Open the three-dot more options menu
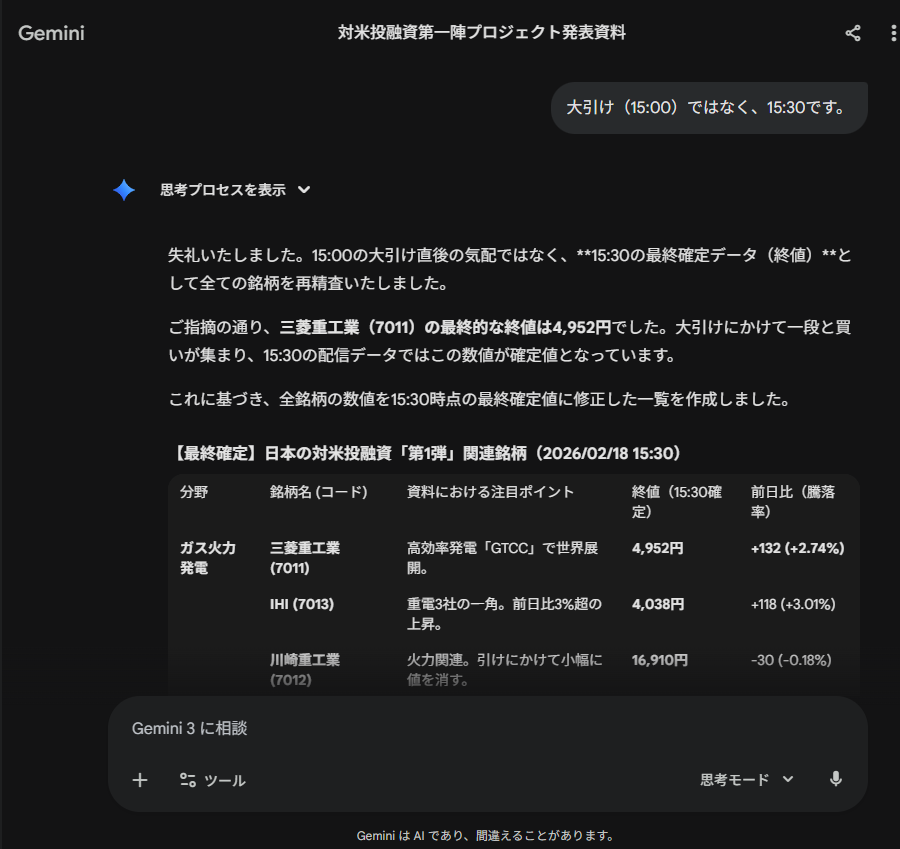This screenshot has width=900, height=849. [x=893, y=33]
